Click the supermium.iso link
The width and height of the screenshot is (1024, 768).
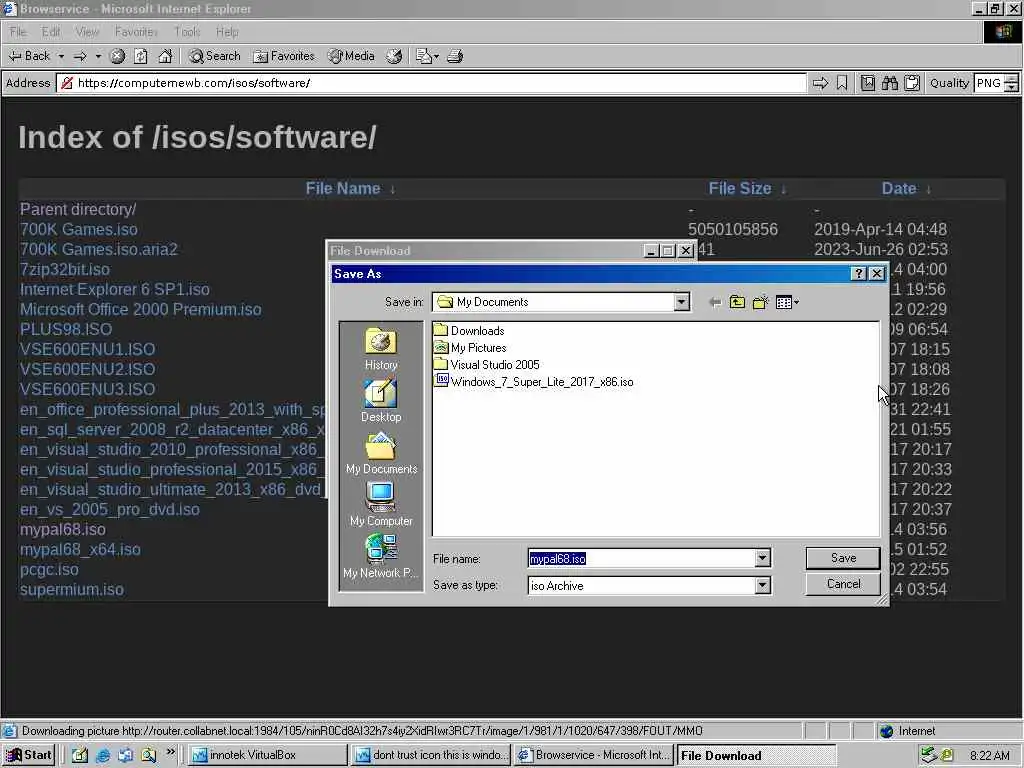pyautogui.click(x=72, y=590)
